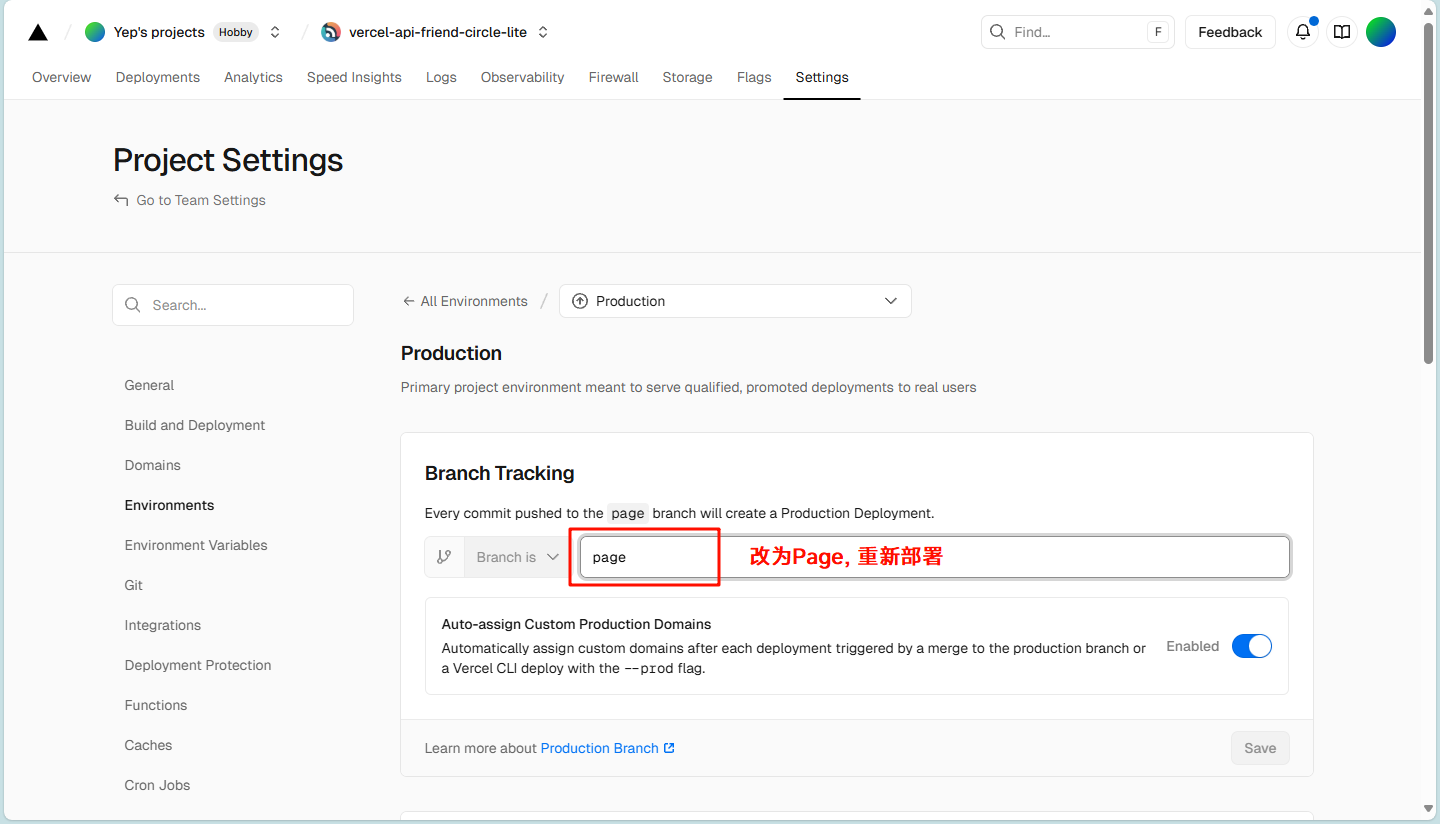This screenshot has height=824, width=1440.
Task: Expand the Production environment dropdown
Action: (x=735, y=301)
